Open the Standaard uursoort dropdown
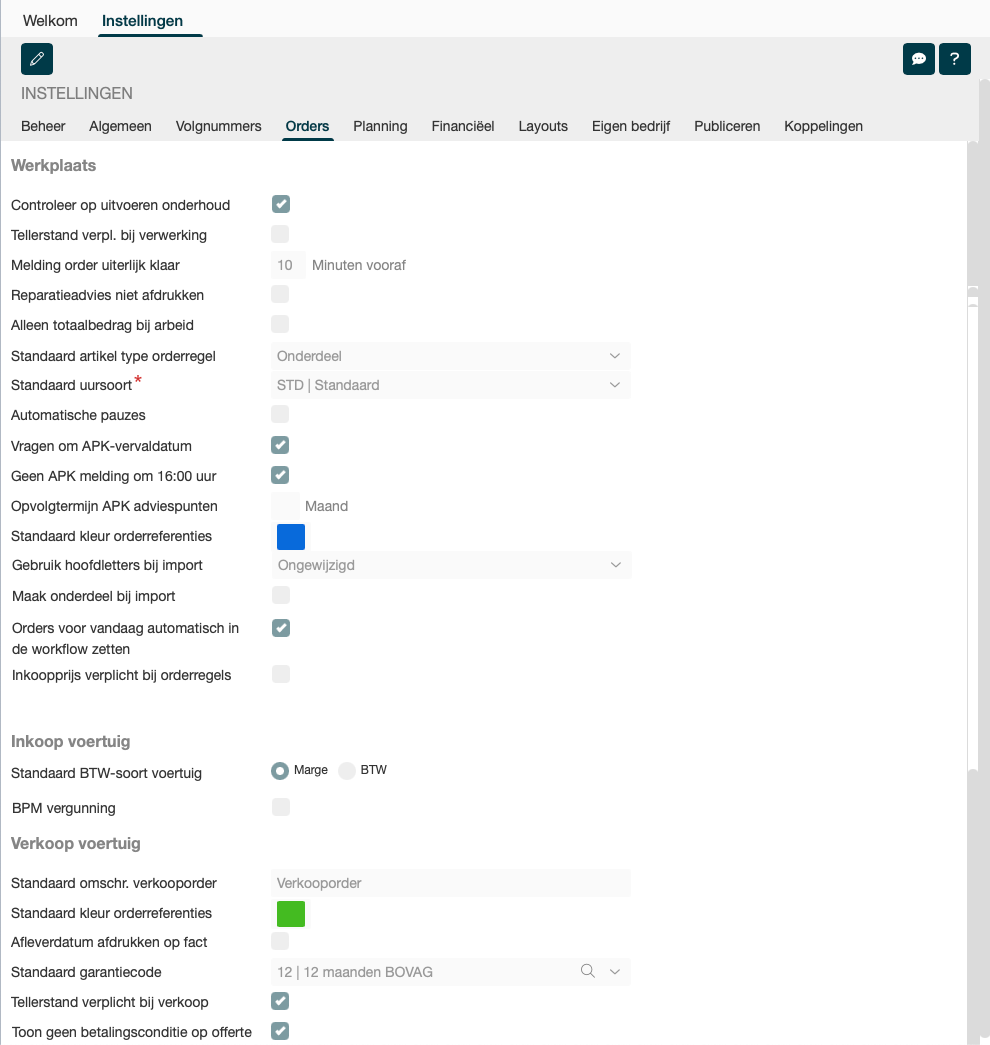Screen dimensions: 990x1045 pyautogui.click(x=614, y=385)
